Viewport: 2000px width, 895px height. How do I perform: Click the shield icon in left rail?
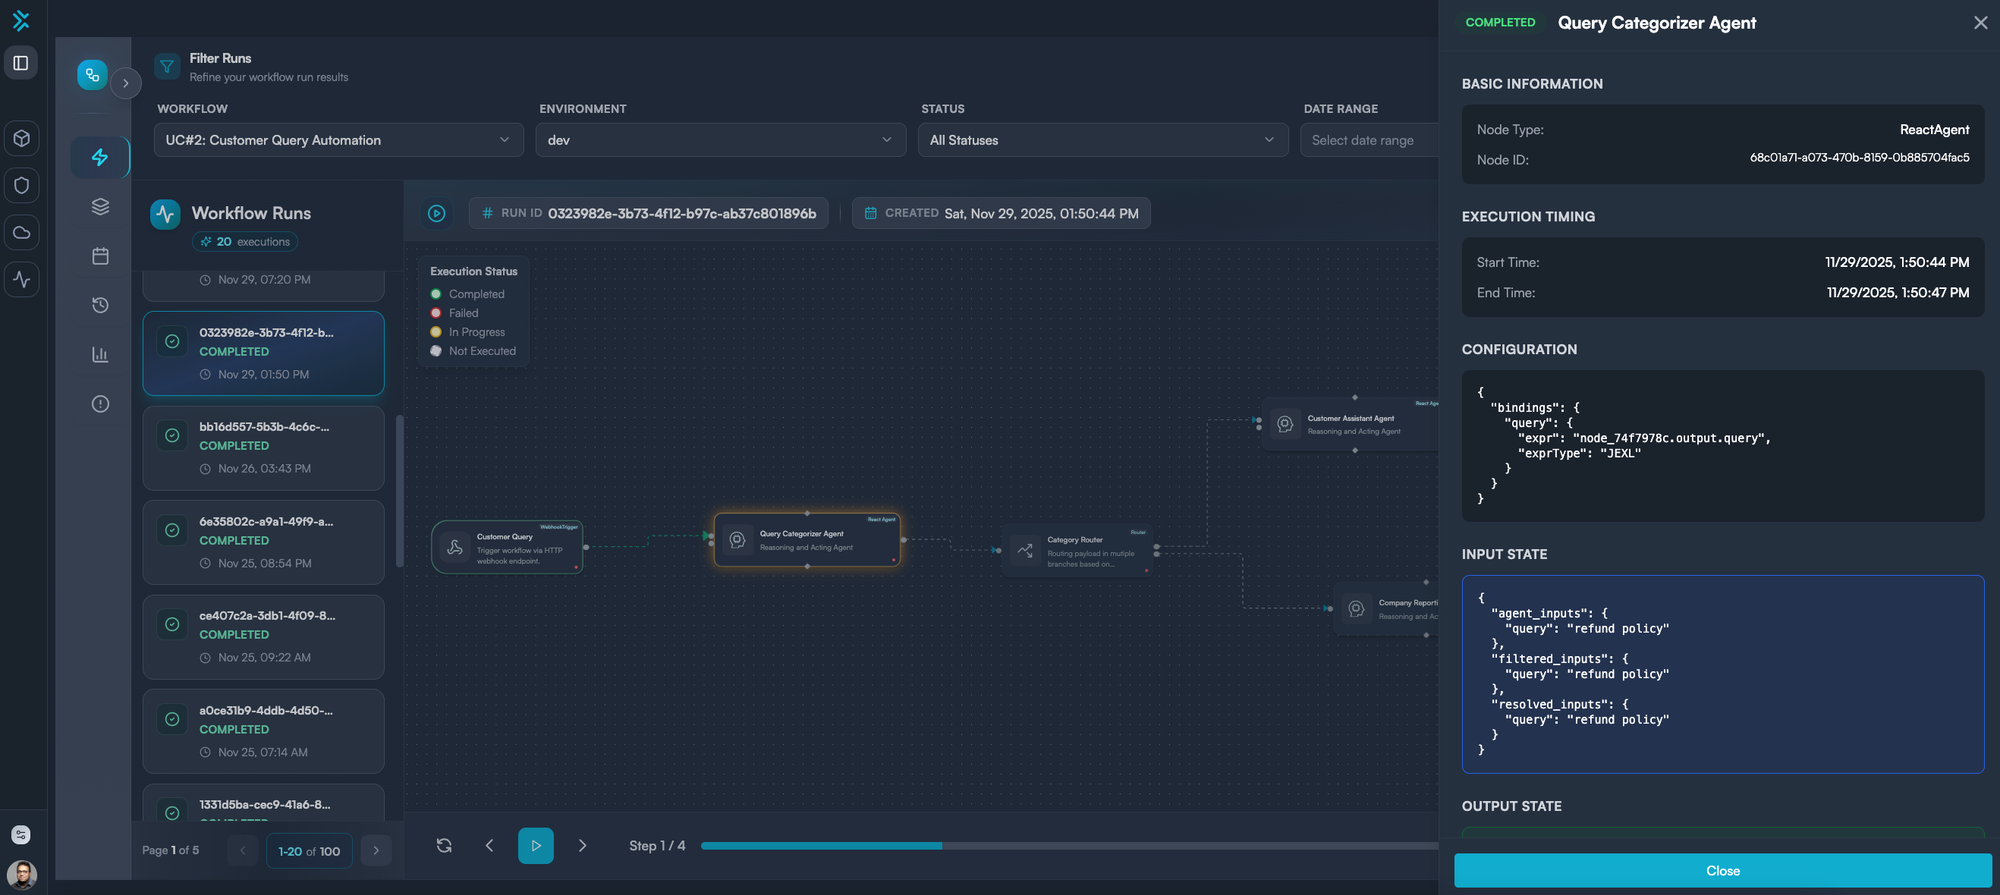(x=22, y=185)
